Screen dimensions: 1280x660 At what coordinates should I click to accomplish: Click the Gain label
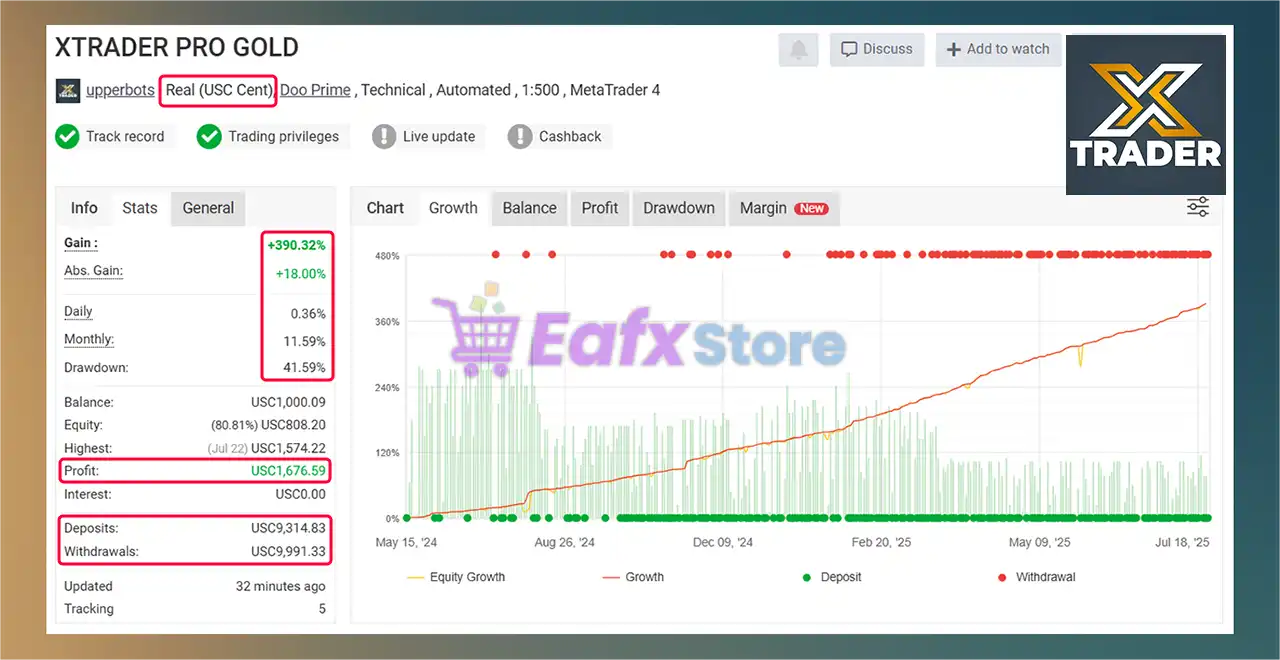81,243
